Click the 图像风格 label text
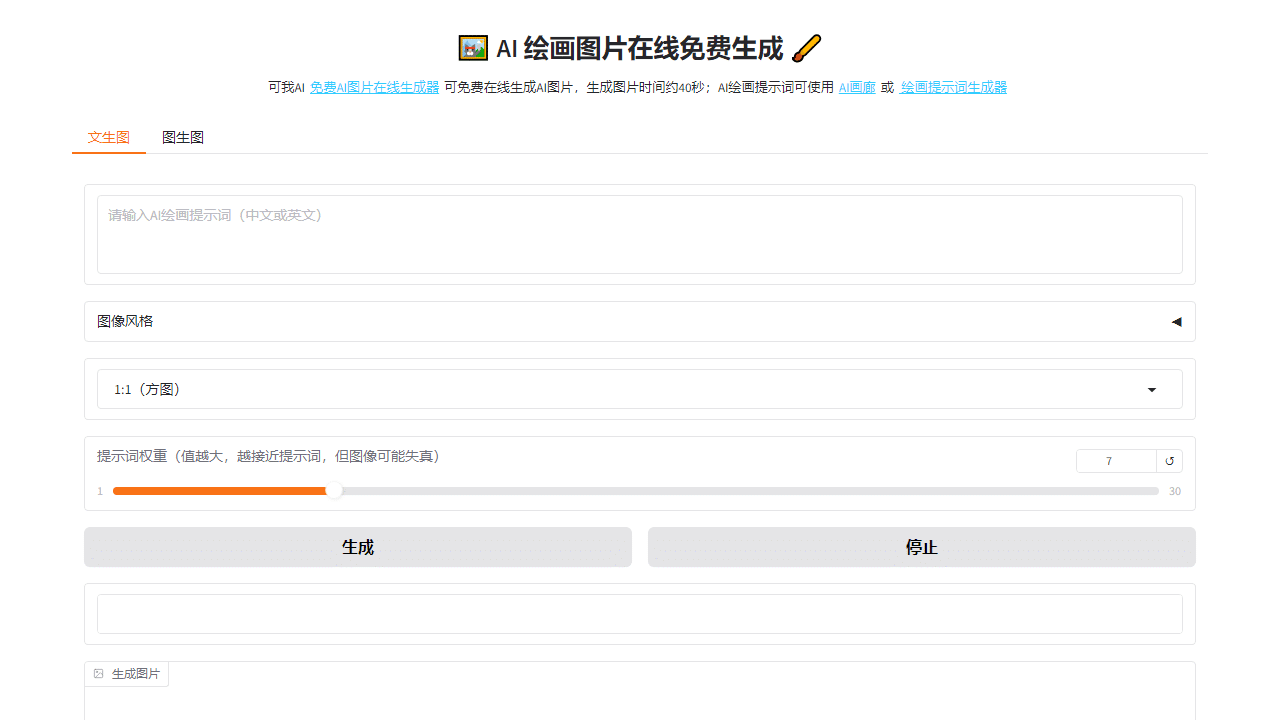This screenshot has width=1280, height=720. (x=125, y=321)
